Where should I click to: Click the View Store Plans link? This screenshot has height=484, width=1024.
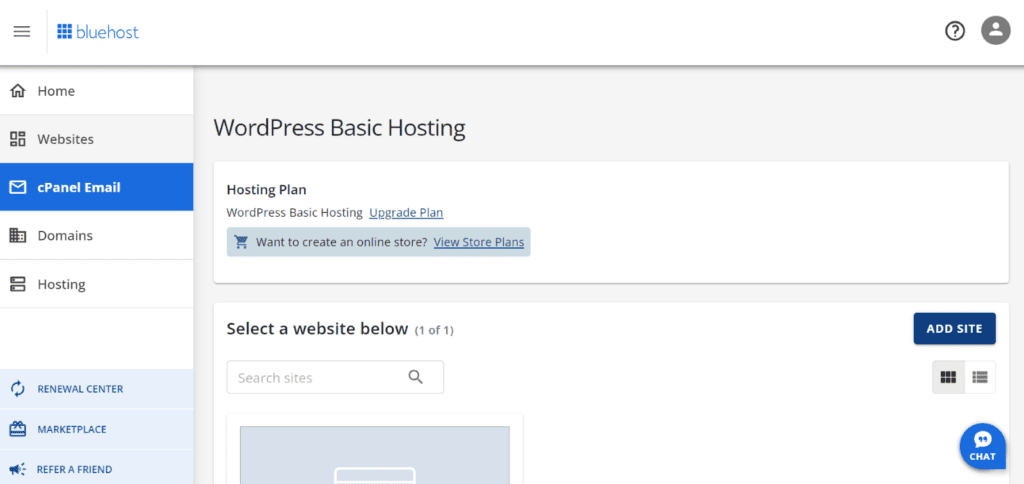tap(479, 242)
